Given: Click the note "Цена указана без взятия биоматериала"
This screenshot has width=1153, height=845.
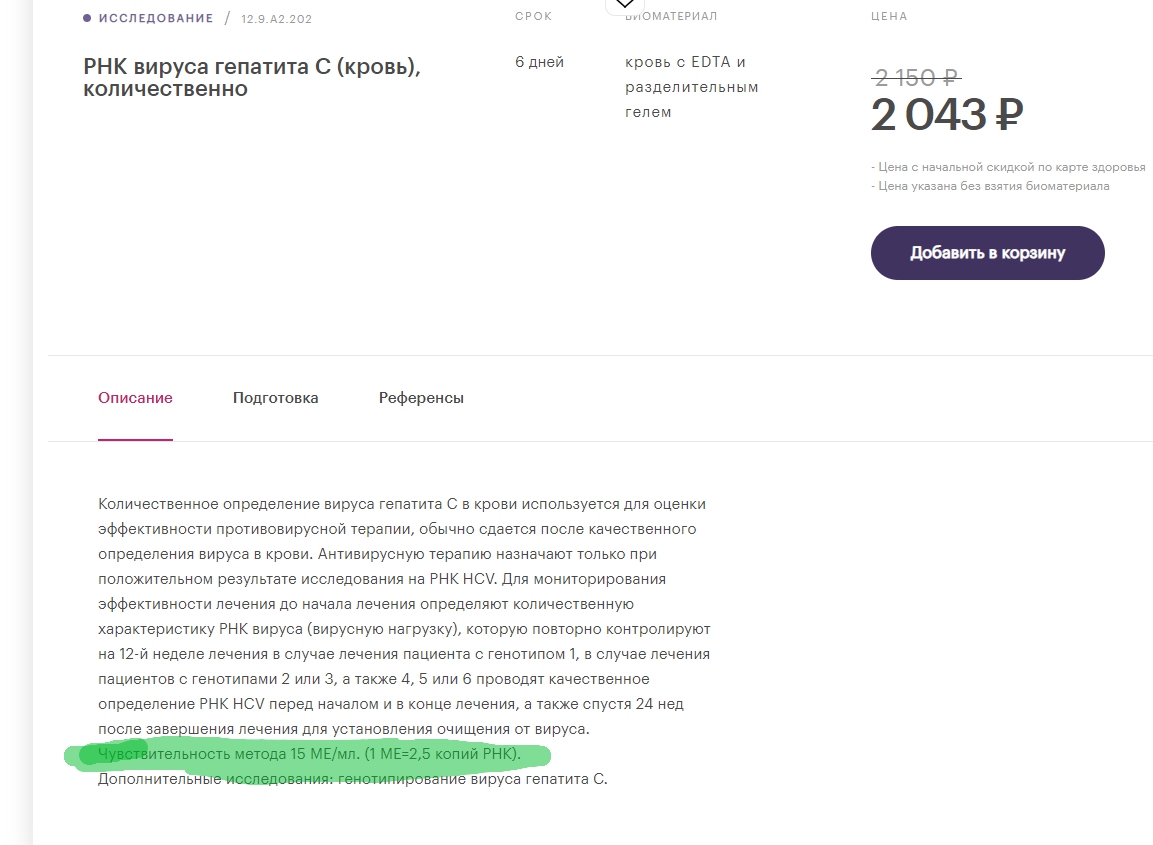Looking at the screenshot, I should tap(989, 186).
